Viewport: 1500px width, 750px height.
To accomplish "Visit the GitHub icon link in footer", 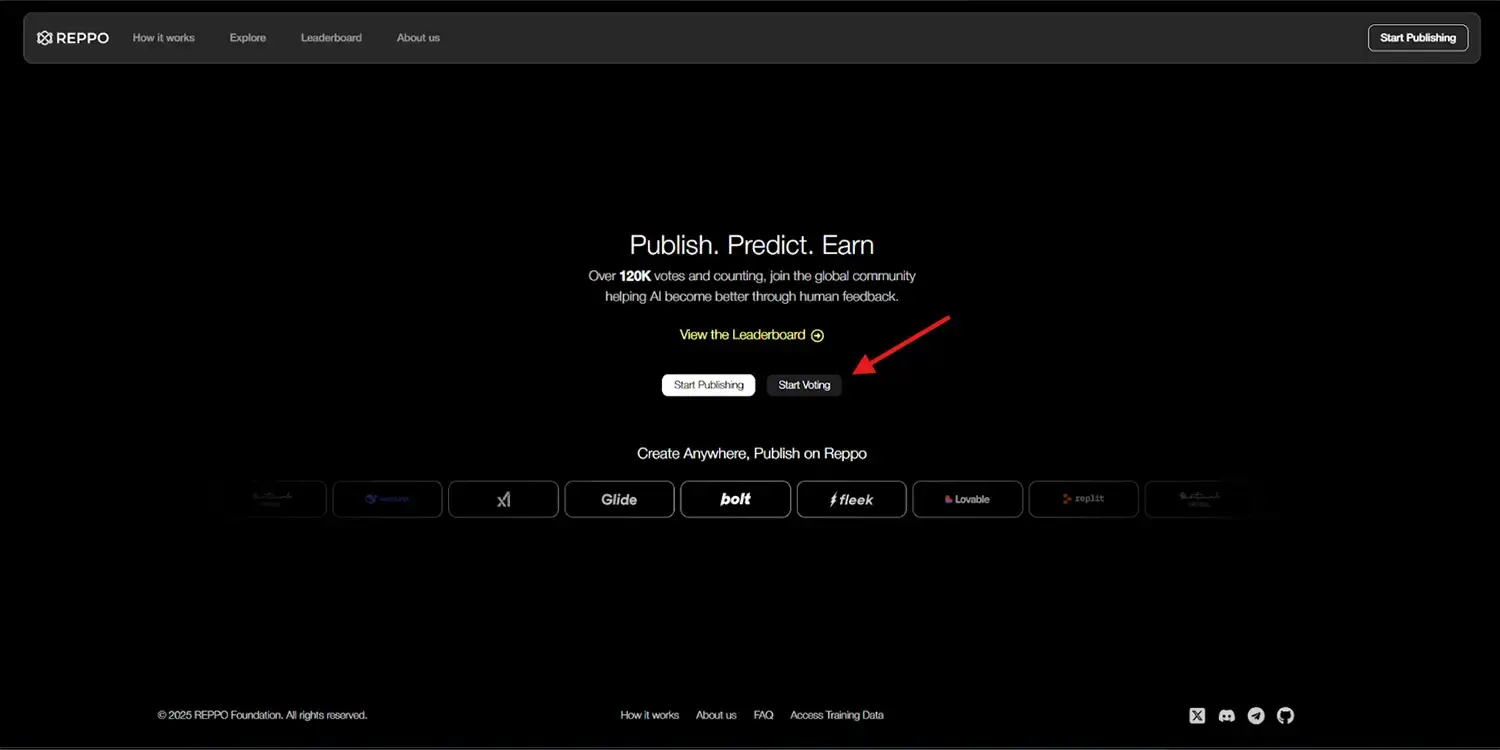I will pos(1285,715).
